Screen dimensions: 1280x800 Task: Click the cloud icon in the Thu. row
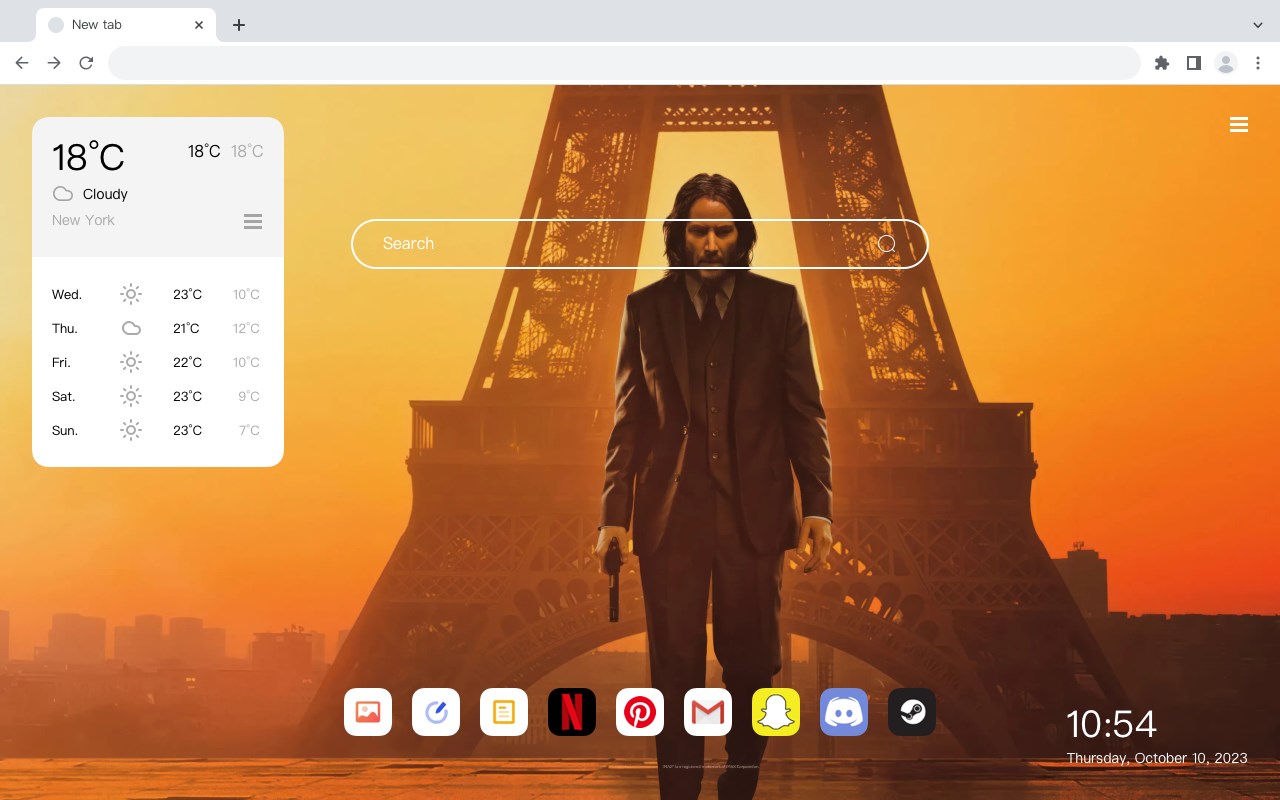click(x=131, y=328)
